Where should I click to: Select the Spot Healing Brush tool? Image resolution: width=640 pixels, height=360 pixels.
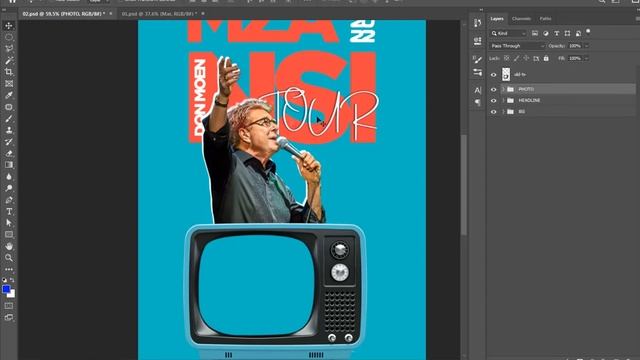9,107
